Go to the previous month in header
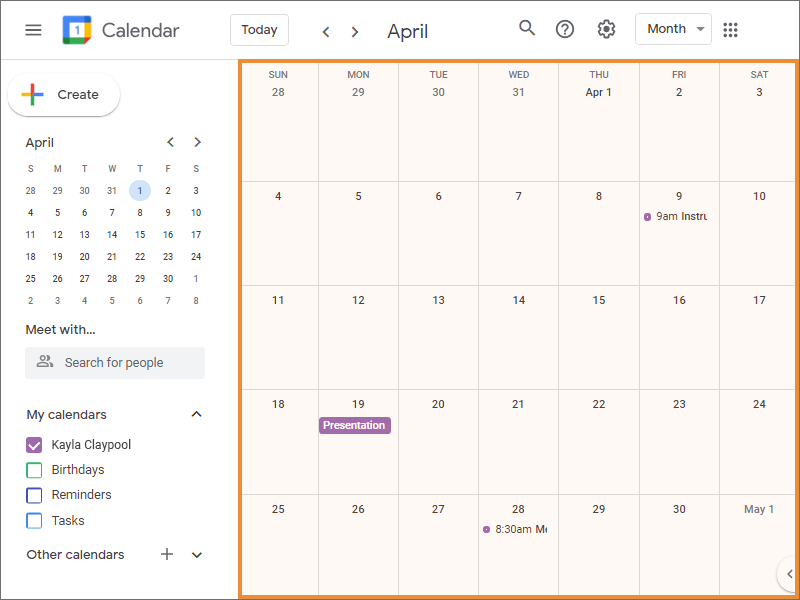Image resolution: width=800 pixels, height=600 pixels. (x=326, y=31)
